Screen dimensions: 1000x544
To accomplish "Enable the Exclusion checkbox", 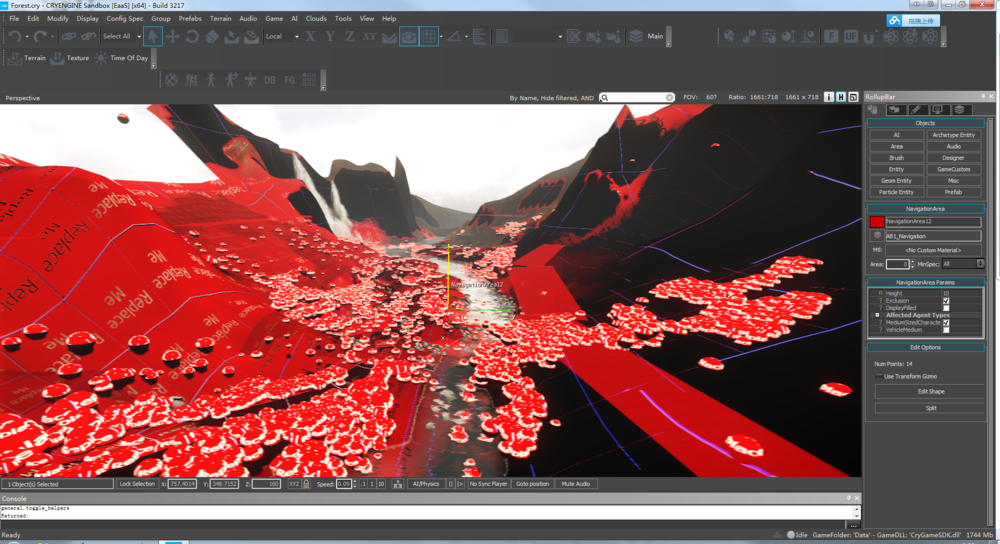I will [x=946, y=300].
